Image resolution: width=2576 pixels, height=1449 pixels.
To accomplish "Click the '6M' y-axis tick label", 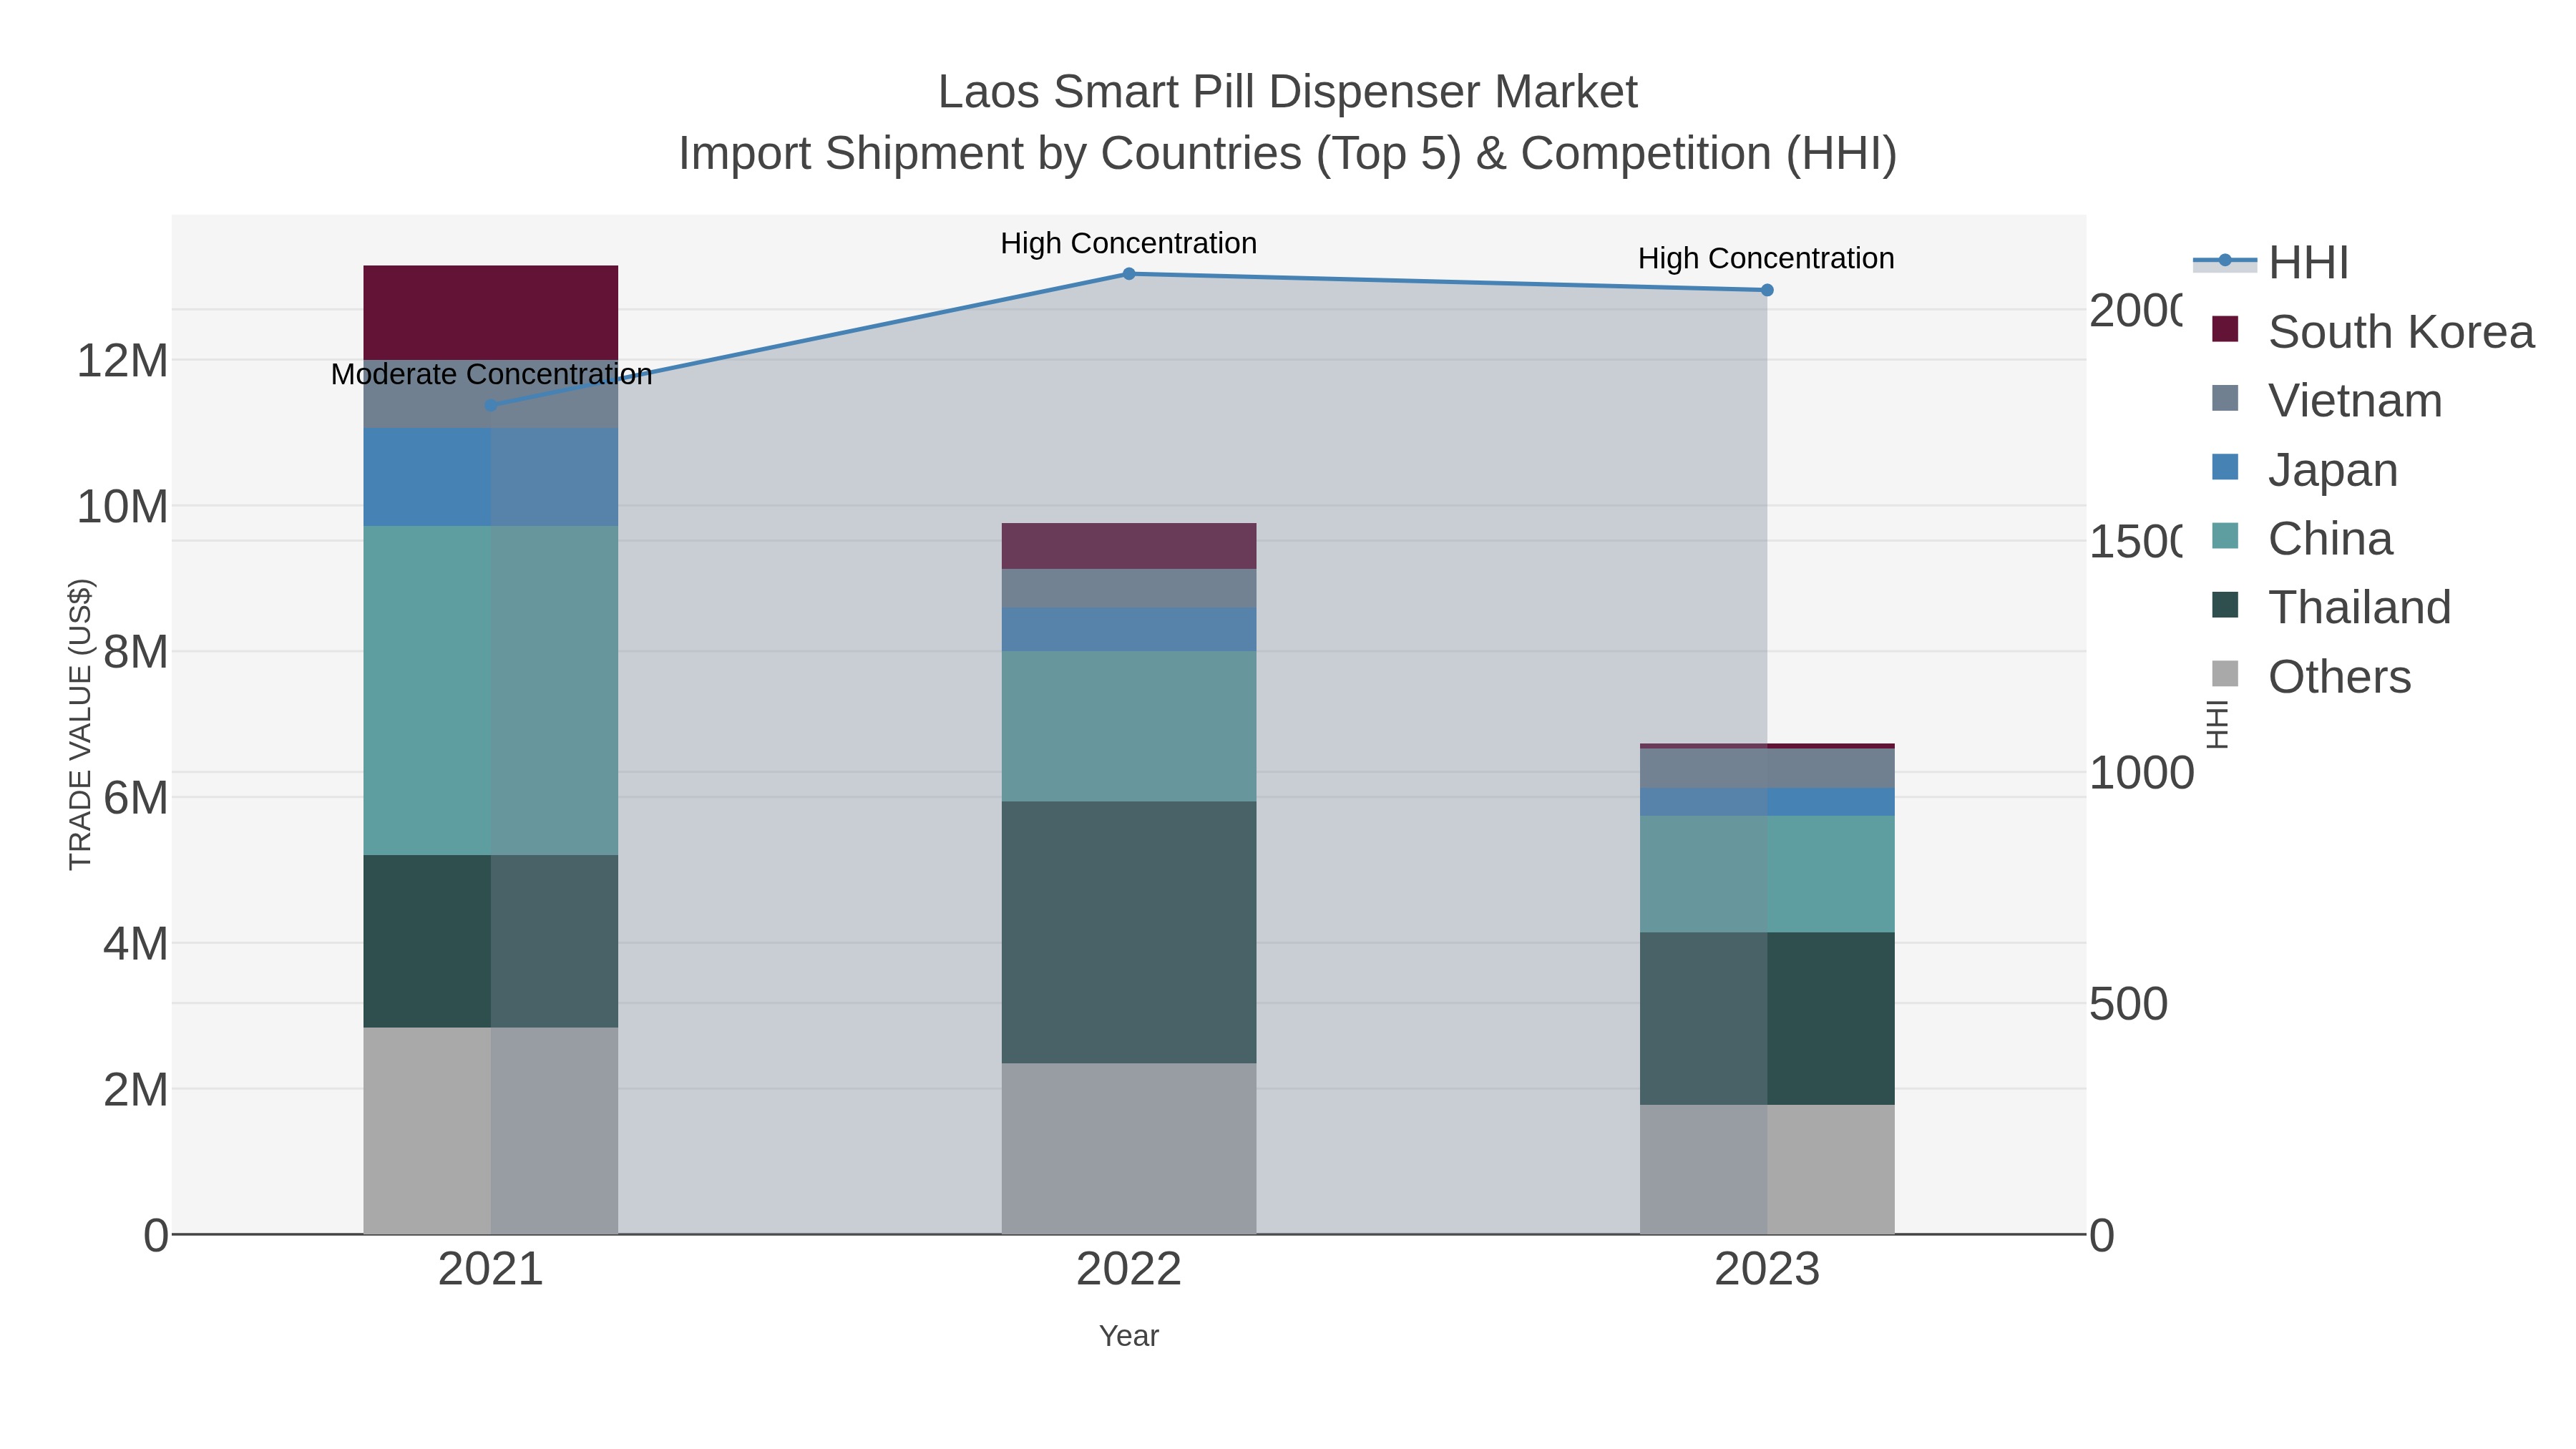I will click(135, 798).
